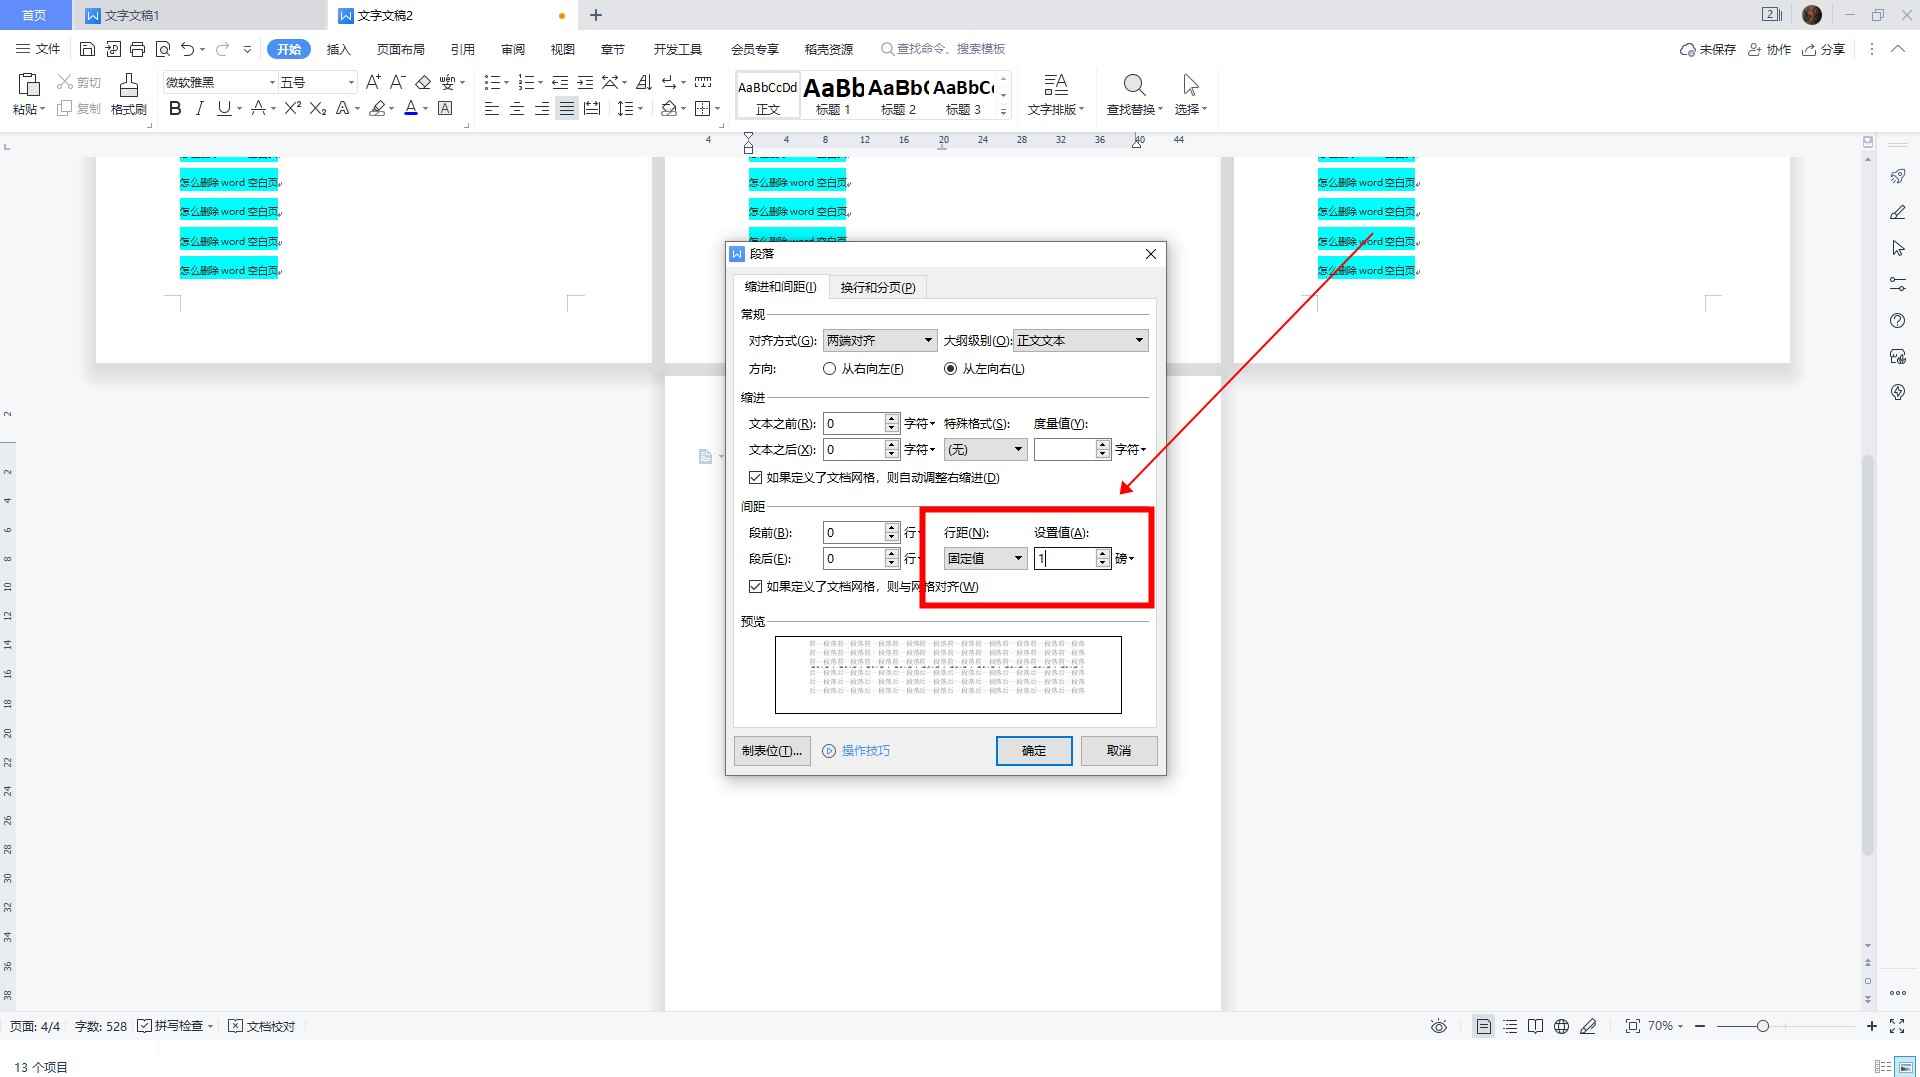Screen dimensions: 1920x1077
Task: Click the OK (确定) button in the dialog
Action: pyautogui.click(x=1033, y=751)
